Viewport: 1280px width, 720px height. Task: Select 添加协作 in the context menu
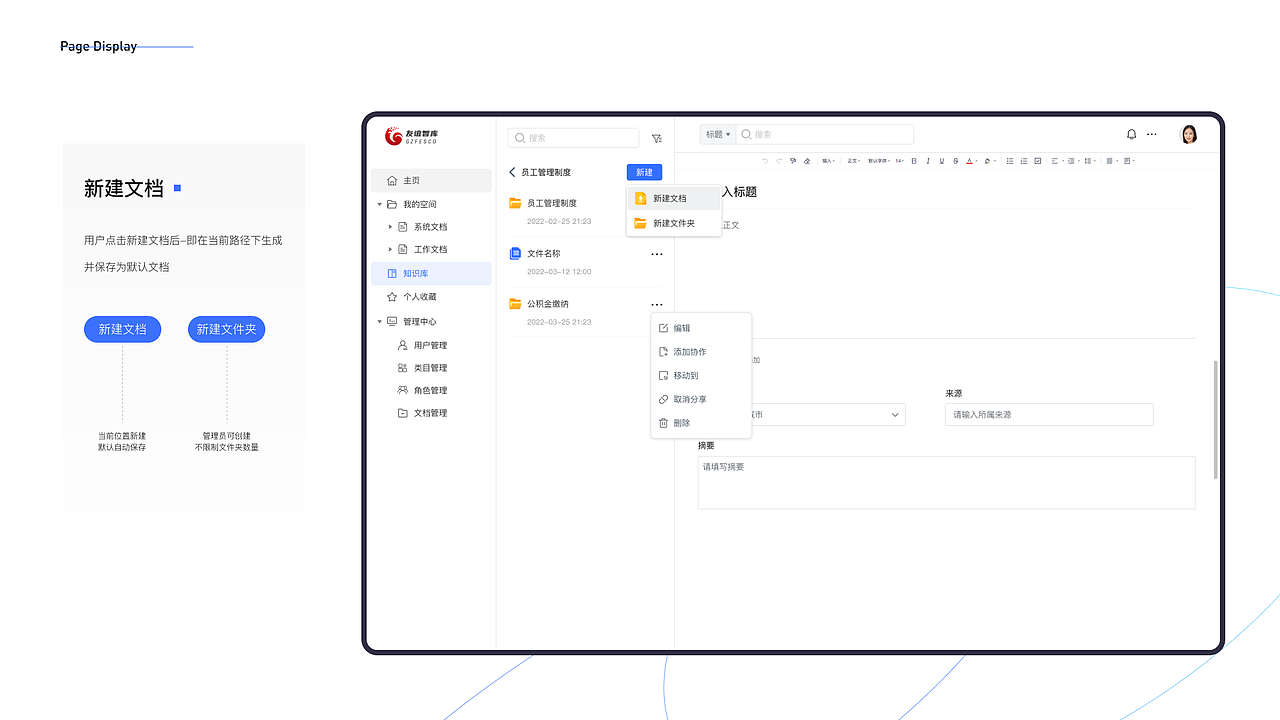tap(701, 352)
